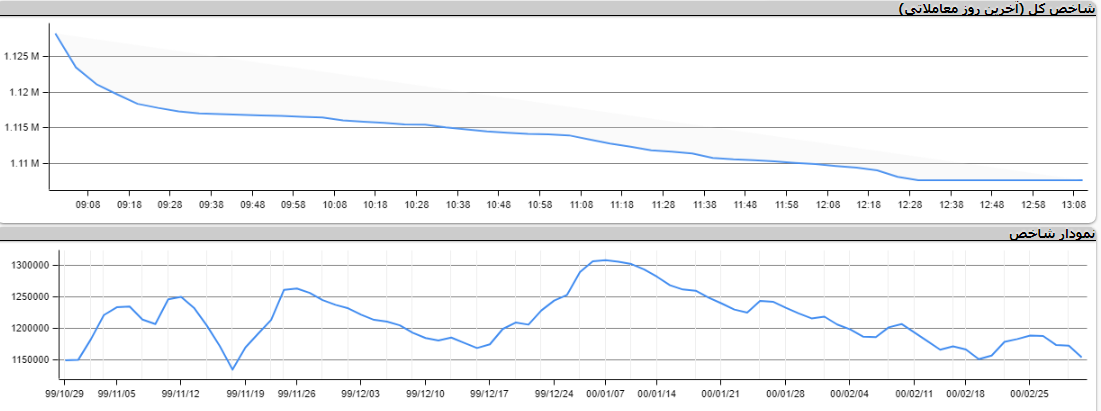Click the 11:08 time axis label
Screen dimensions: 1101x411
[x=581, y=204]
